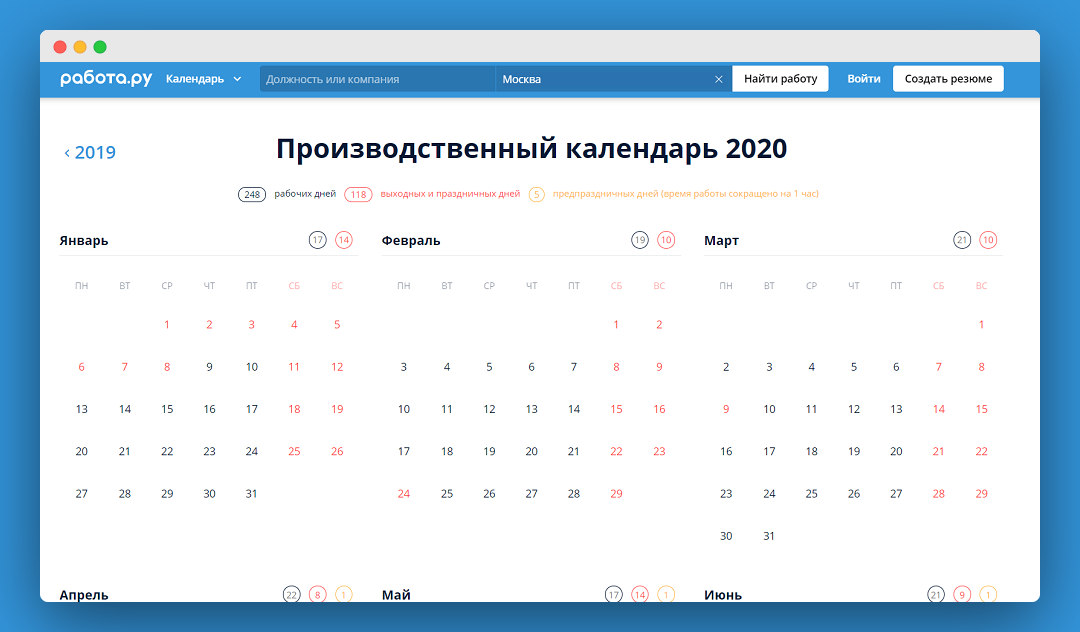Click February's 10 days-off circle
Screen dimensions: 1080x632
666,240
